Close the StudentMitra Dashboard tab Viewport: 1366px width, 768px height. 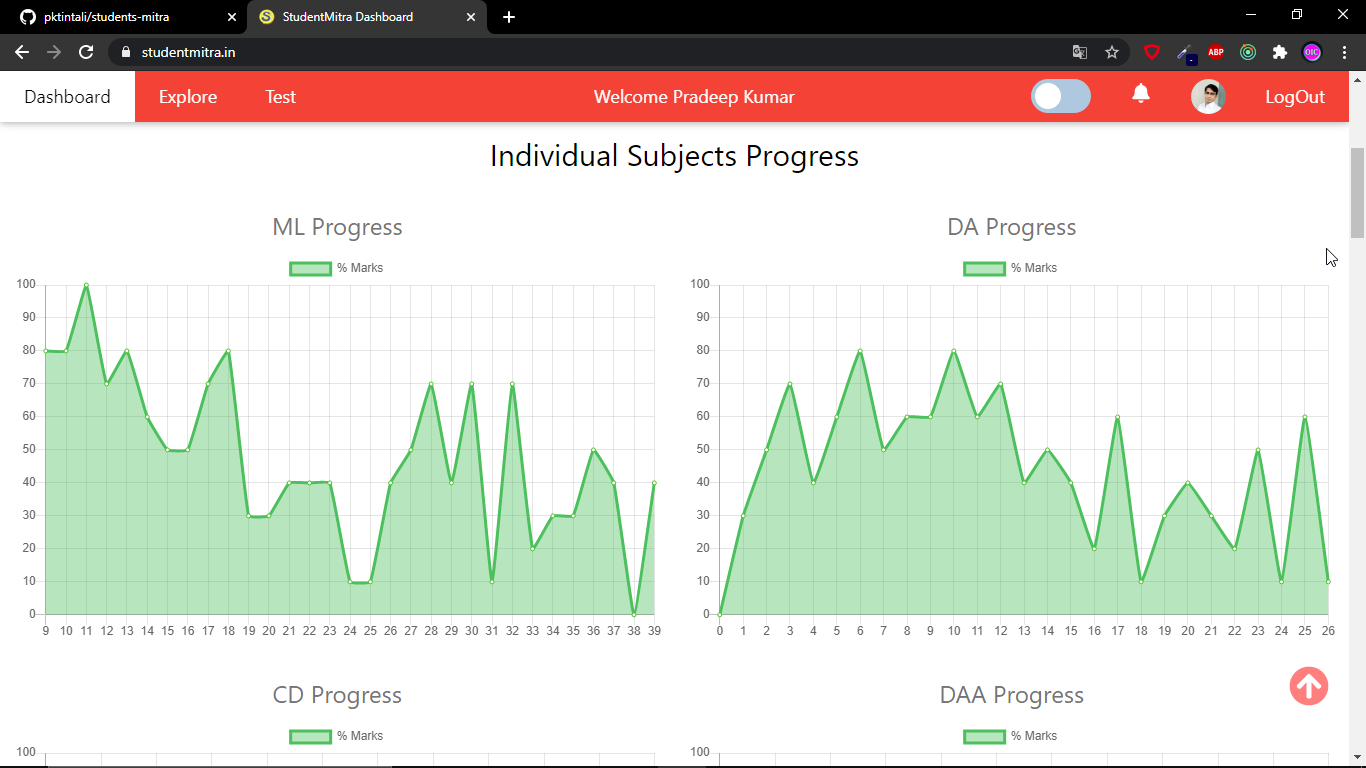pos(471,17)
